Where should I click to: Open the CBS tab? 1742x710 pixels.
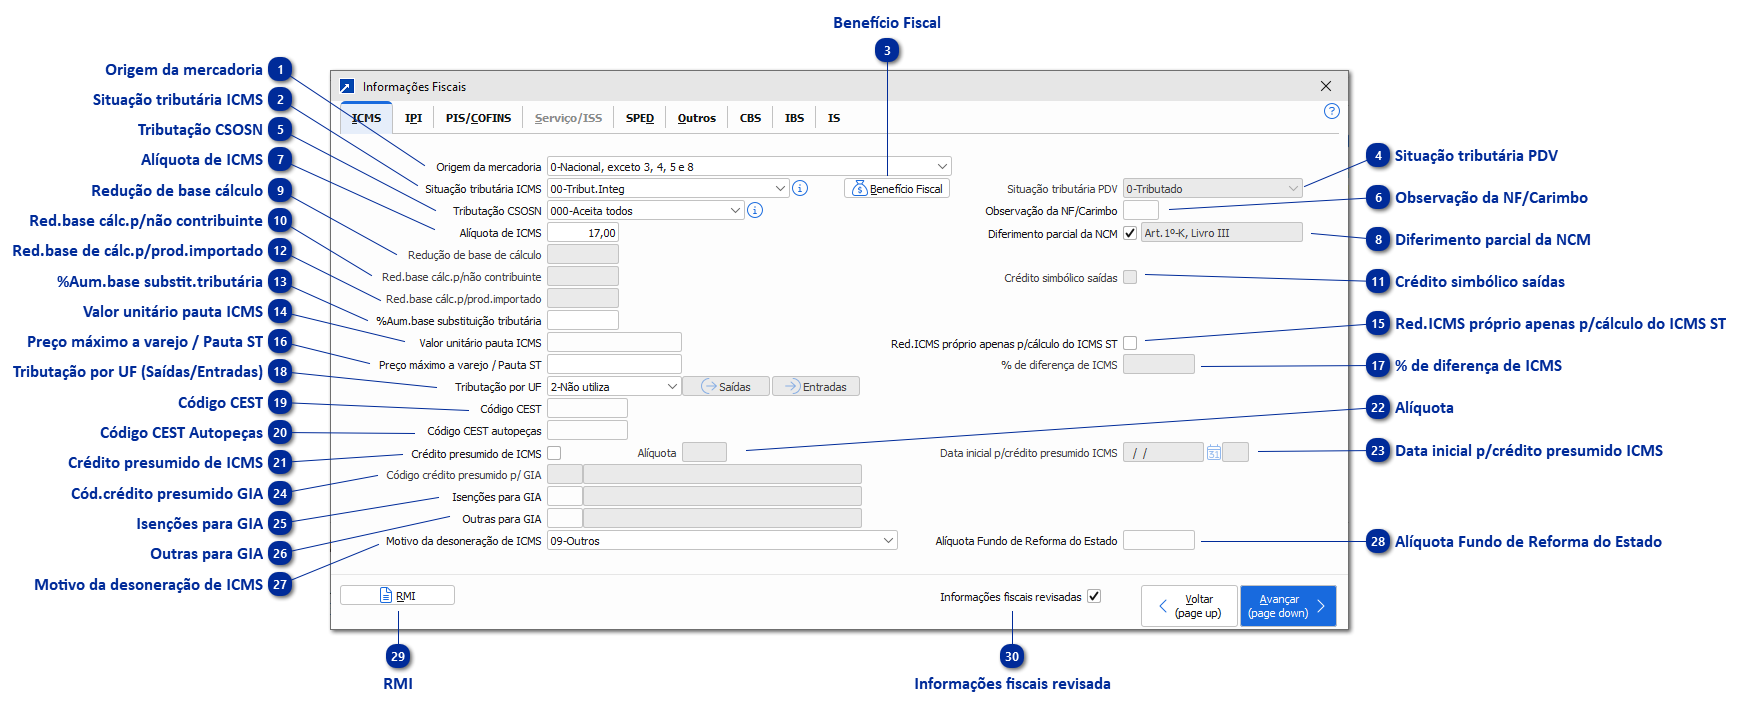(750, 118)
